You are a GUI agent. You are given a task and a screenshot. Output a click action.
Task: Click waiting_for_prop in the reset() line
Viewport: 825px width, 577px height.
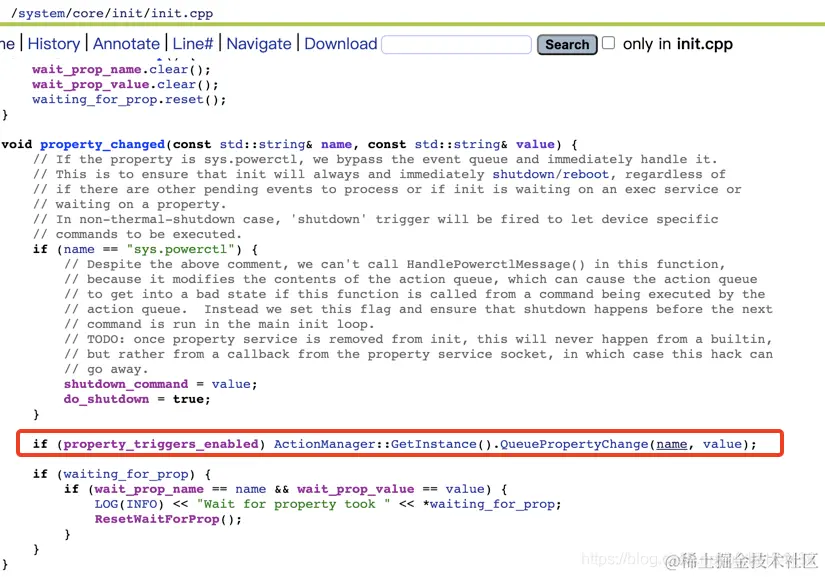[94, 99]
